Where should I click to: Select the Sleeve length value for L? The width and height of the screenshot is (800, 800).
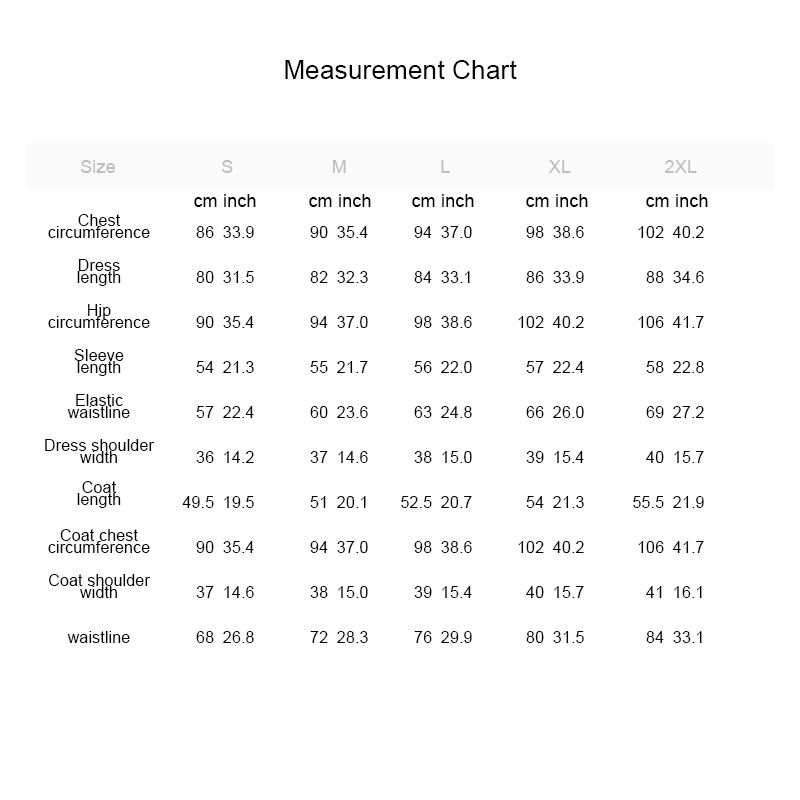pos(443,368)
